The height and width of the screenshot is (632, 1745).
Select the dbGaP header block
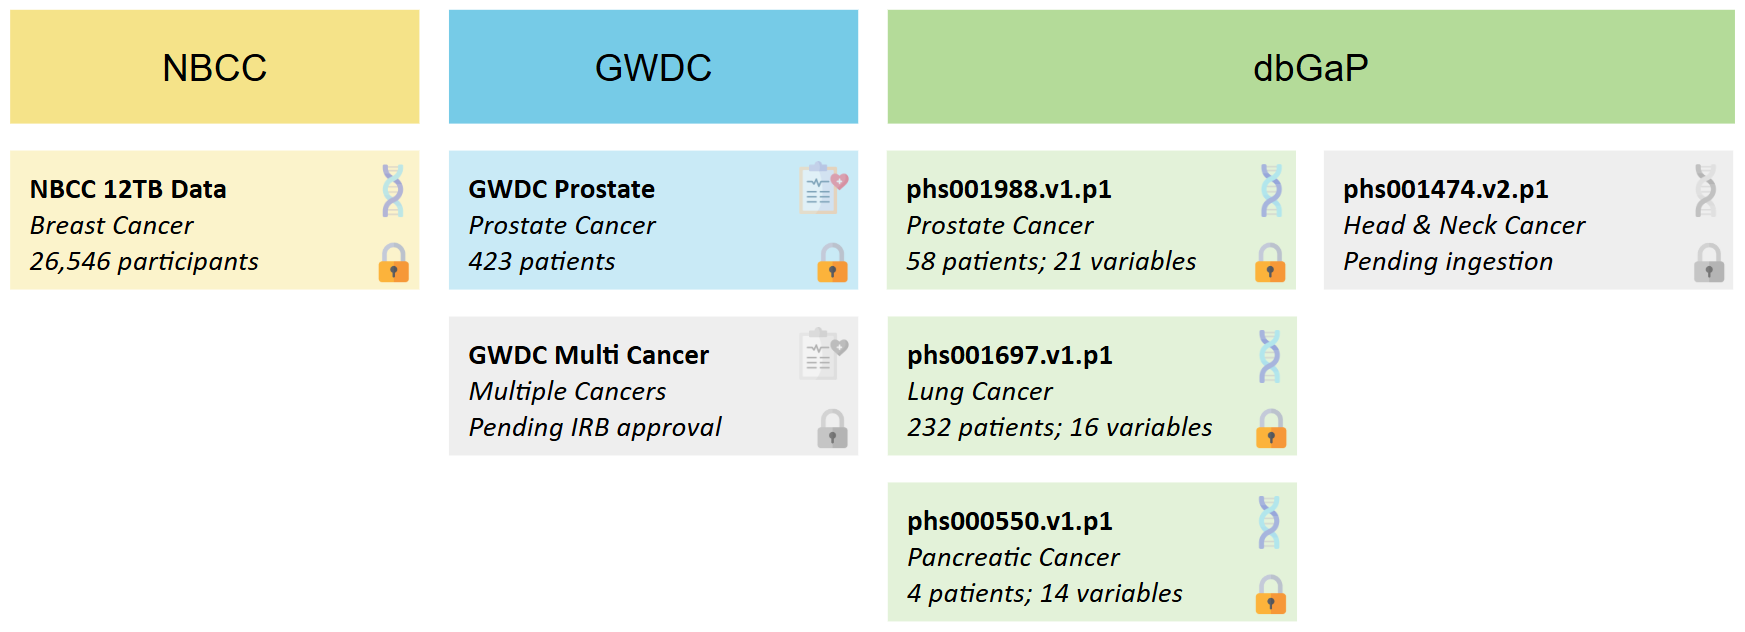1310,67
